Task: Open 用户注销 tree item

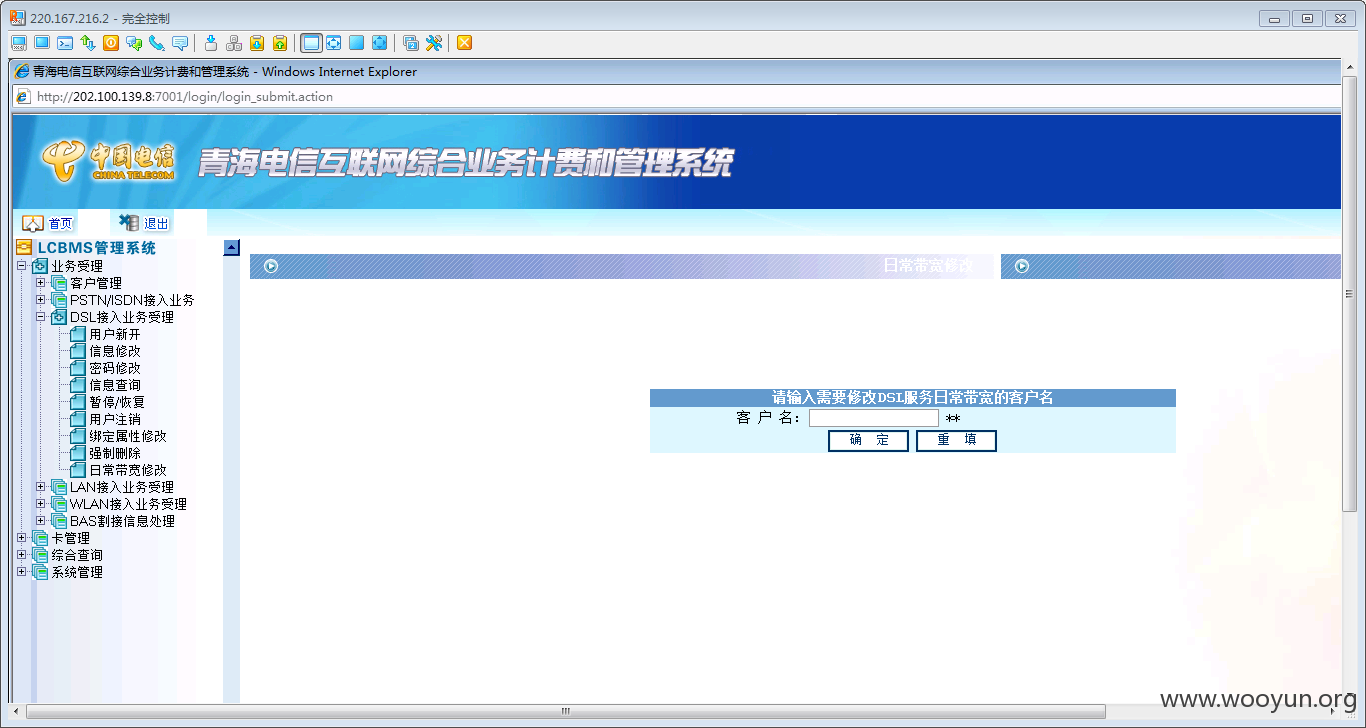Action: pyautogui.click(x=115, y=419)
